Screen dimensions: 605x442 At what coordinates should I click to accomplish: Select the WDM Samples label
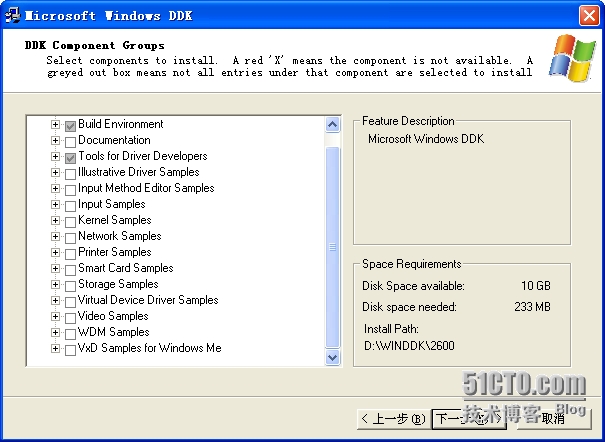(x=113, y=332)
